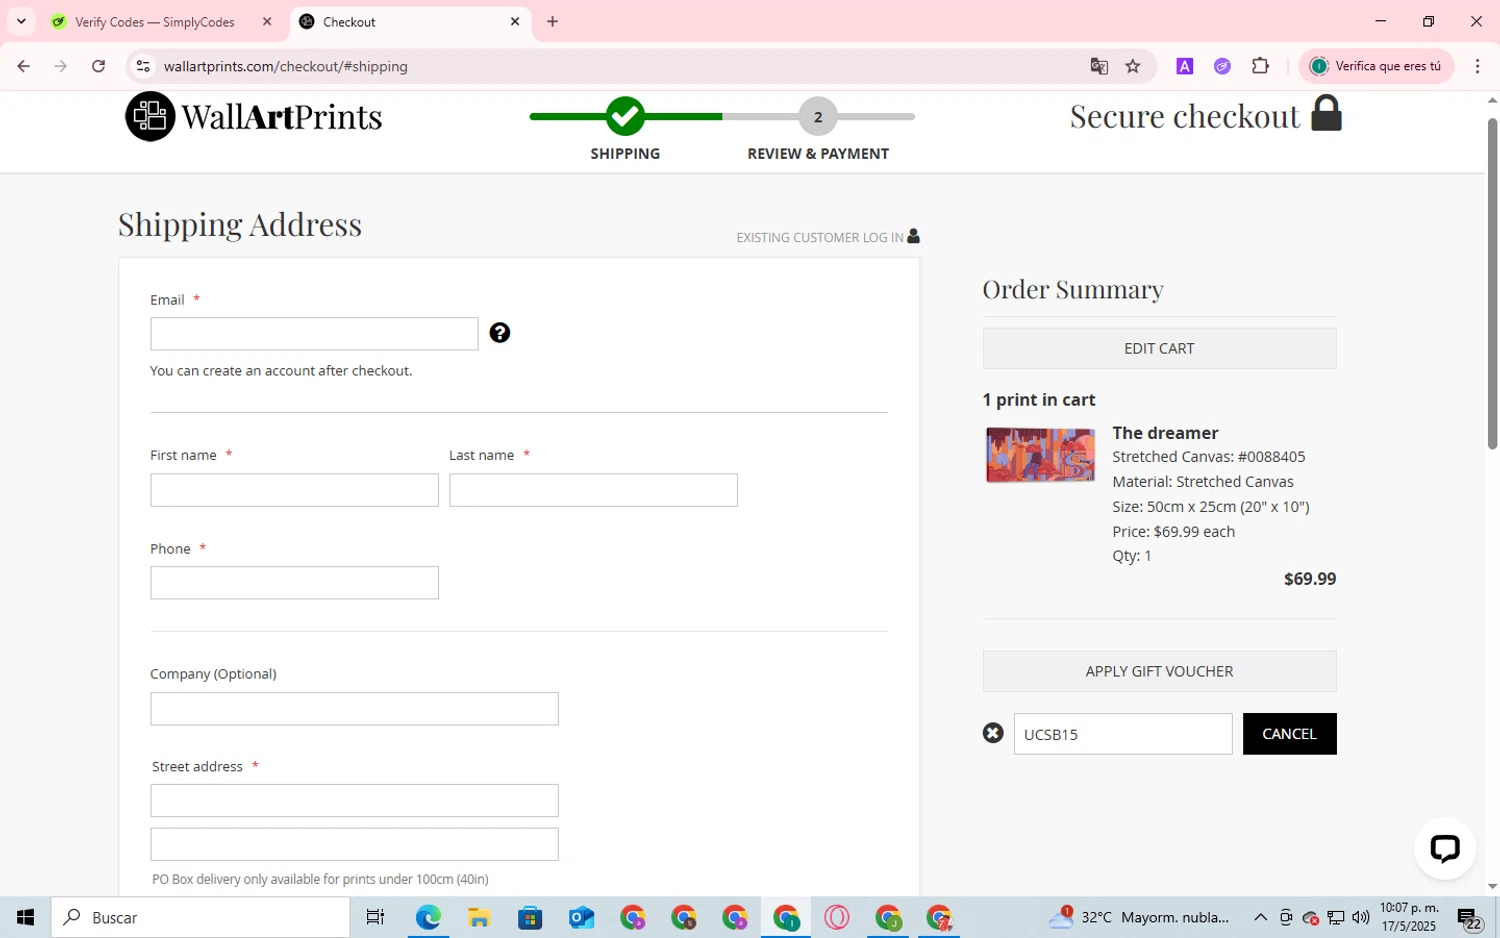Show hidden system tray icons
The height and width of the screenshot is (938, 1500).
[1260, 917]
